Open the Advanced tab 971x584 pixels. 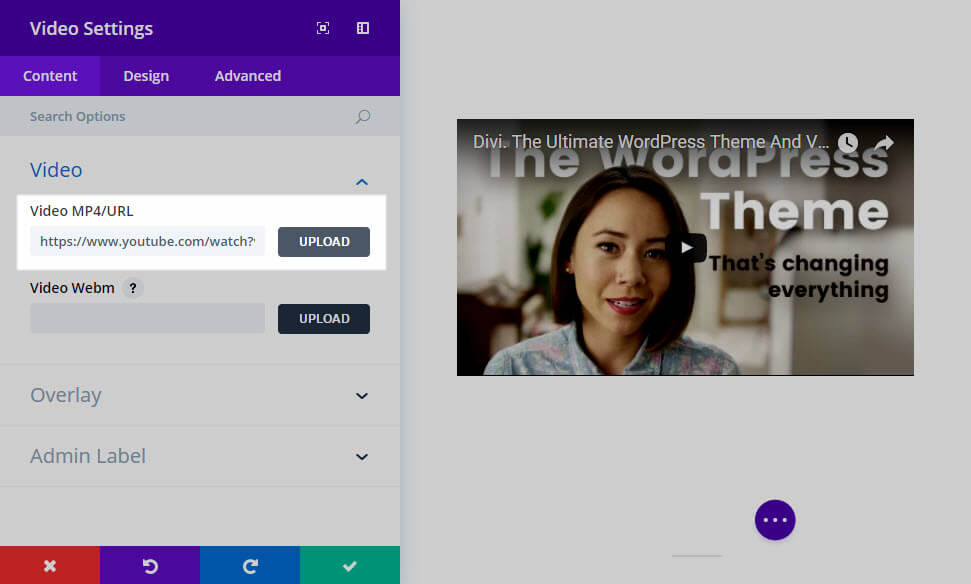pyautogui.click(x=248, y=76)
